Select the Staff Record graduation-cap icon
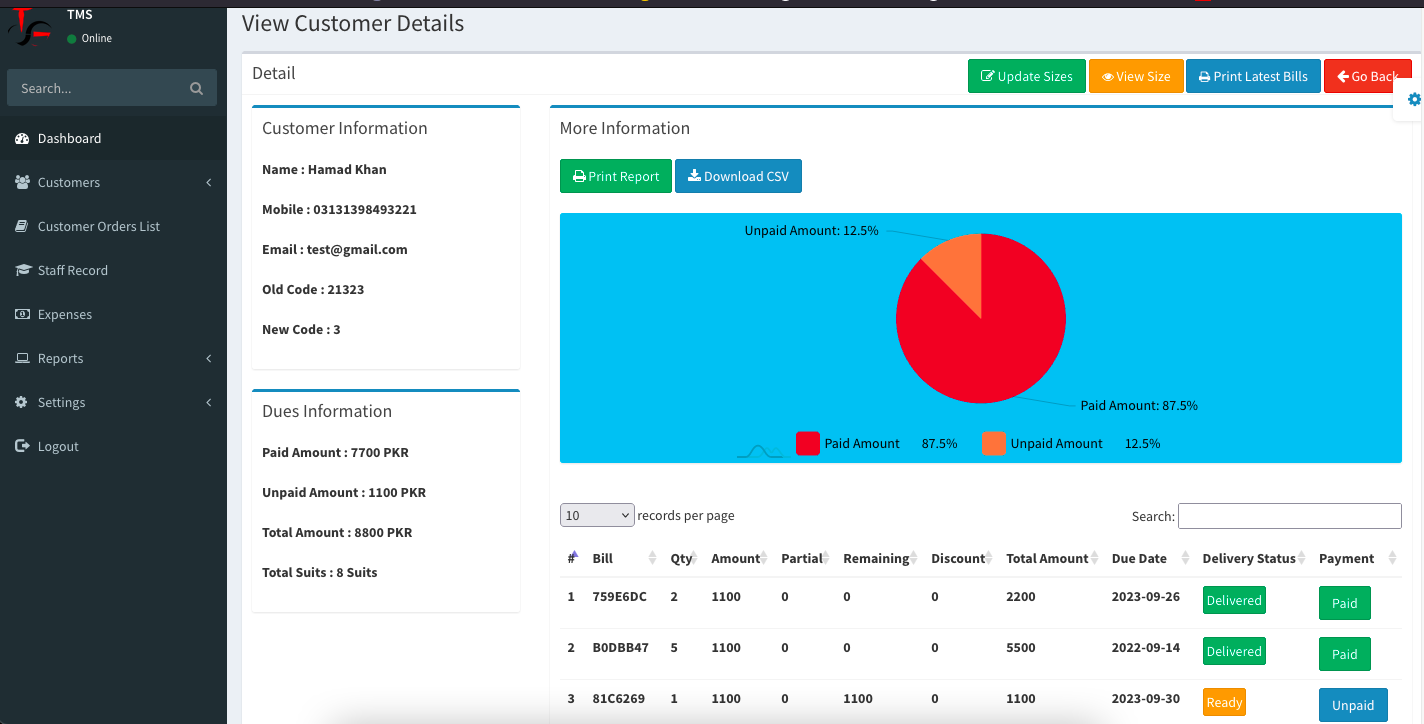The width and height of the screenshot is (1424, 724). tap(22, 270)
